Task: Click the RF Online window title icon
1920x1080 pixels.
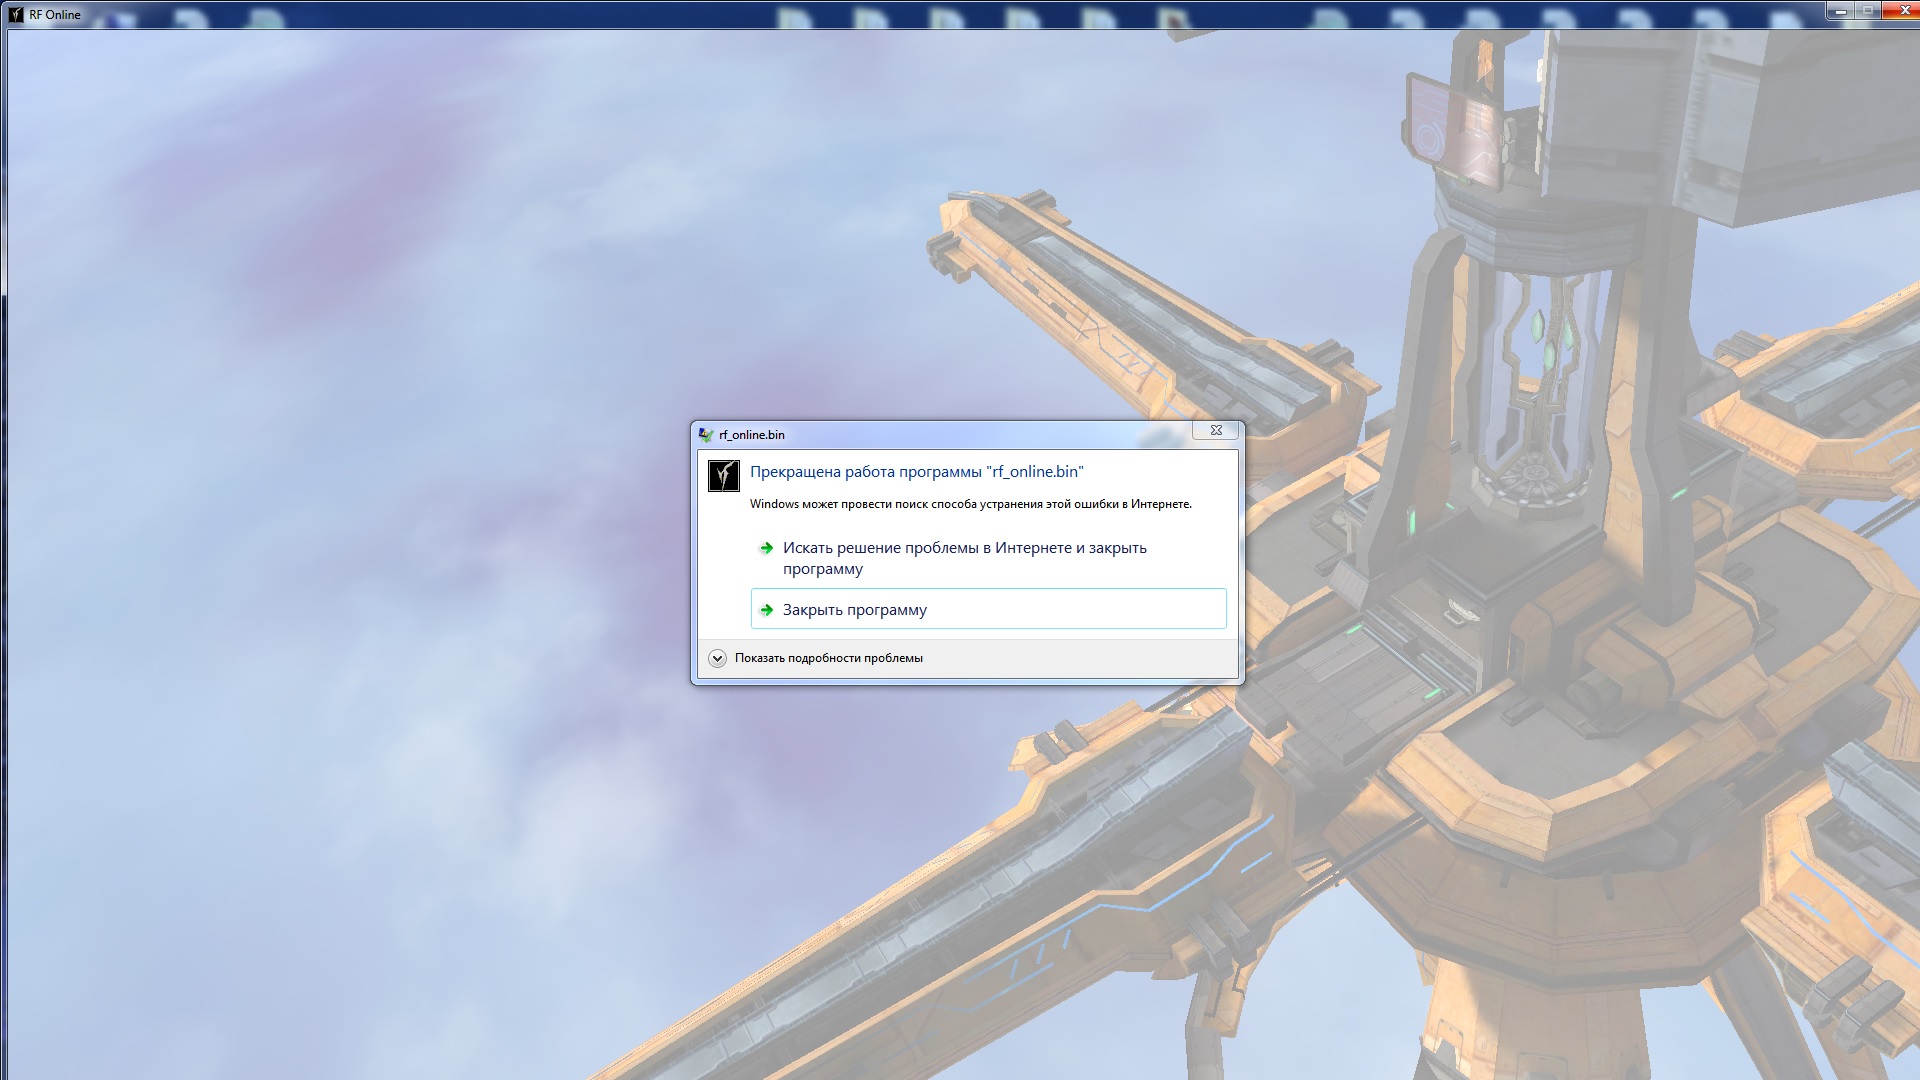Action: pyautogui.click(x=16, y=14)
